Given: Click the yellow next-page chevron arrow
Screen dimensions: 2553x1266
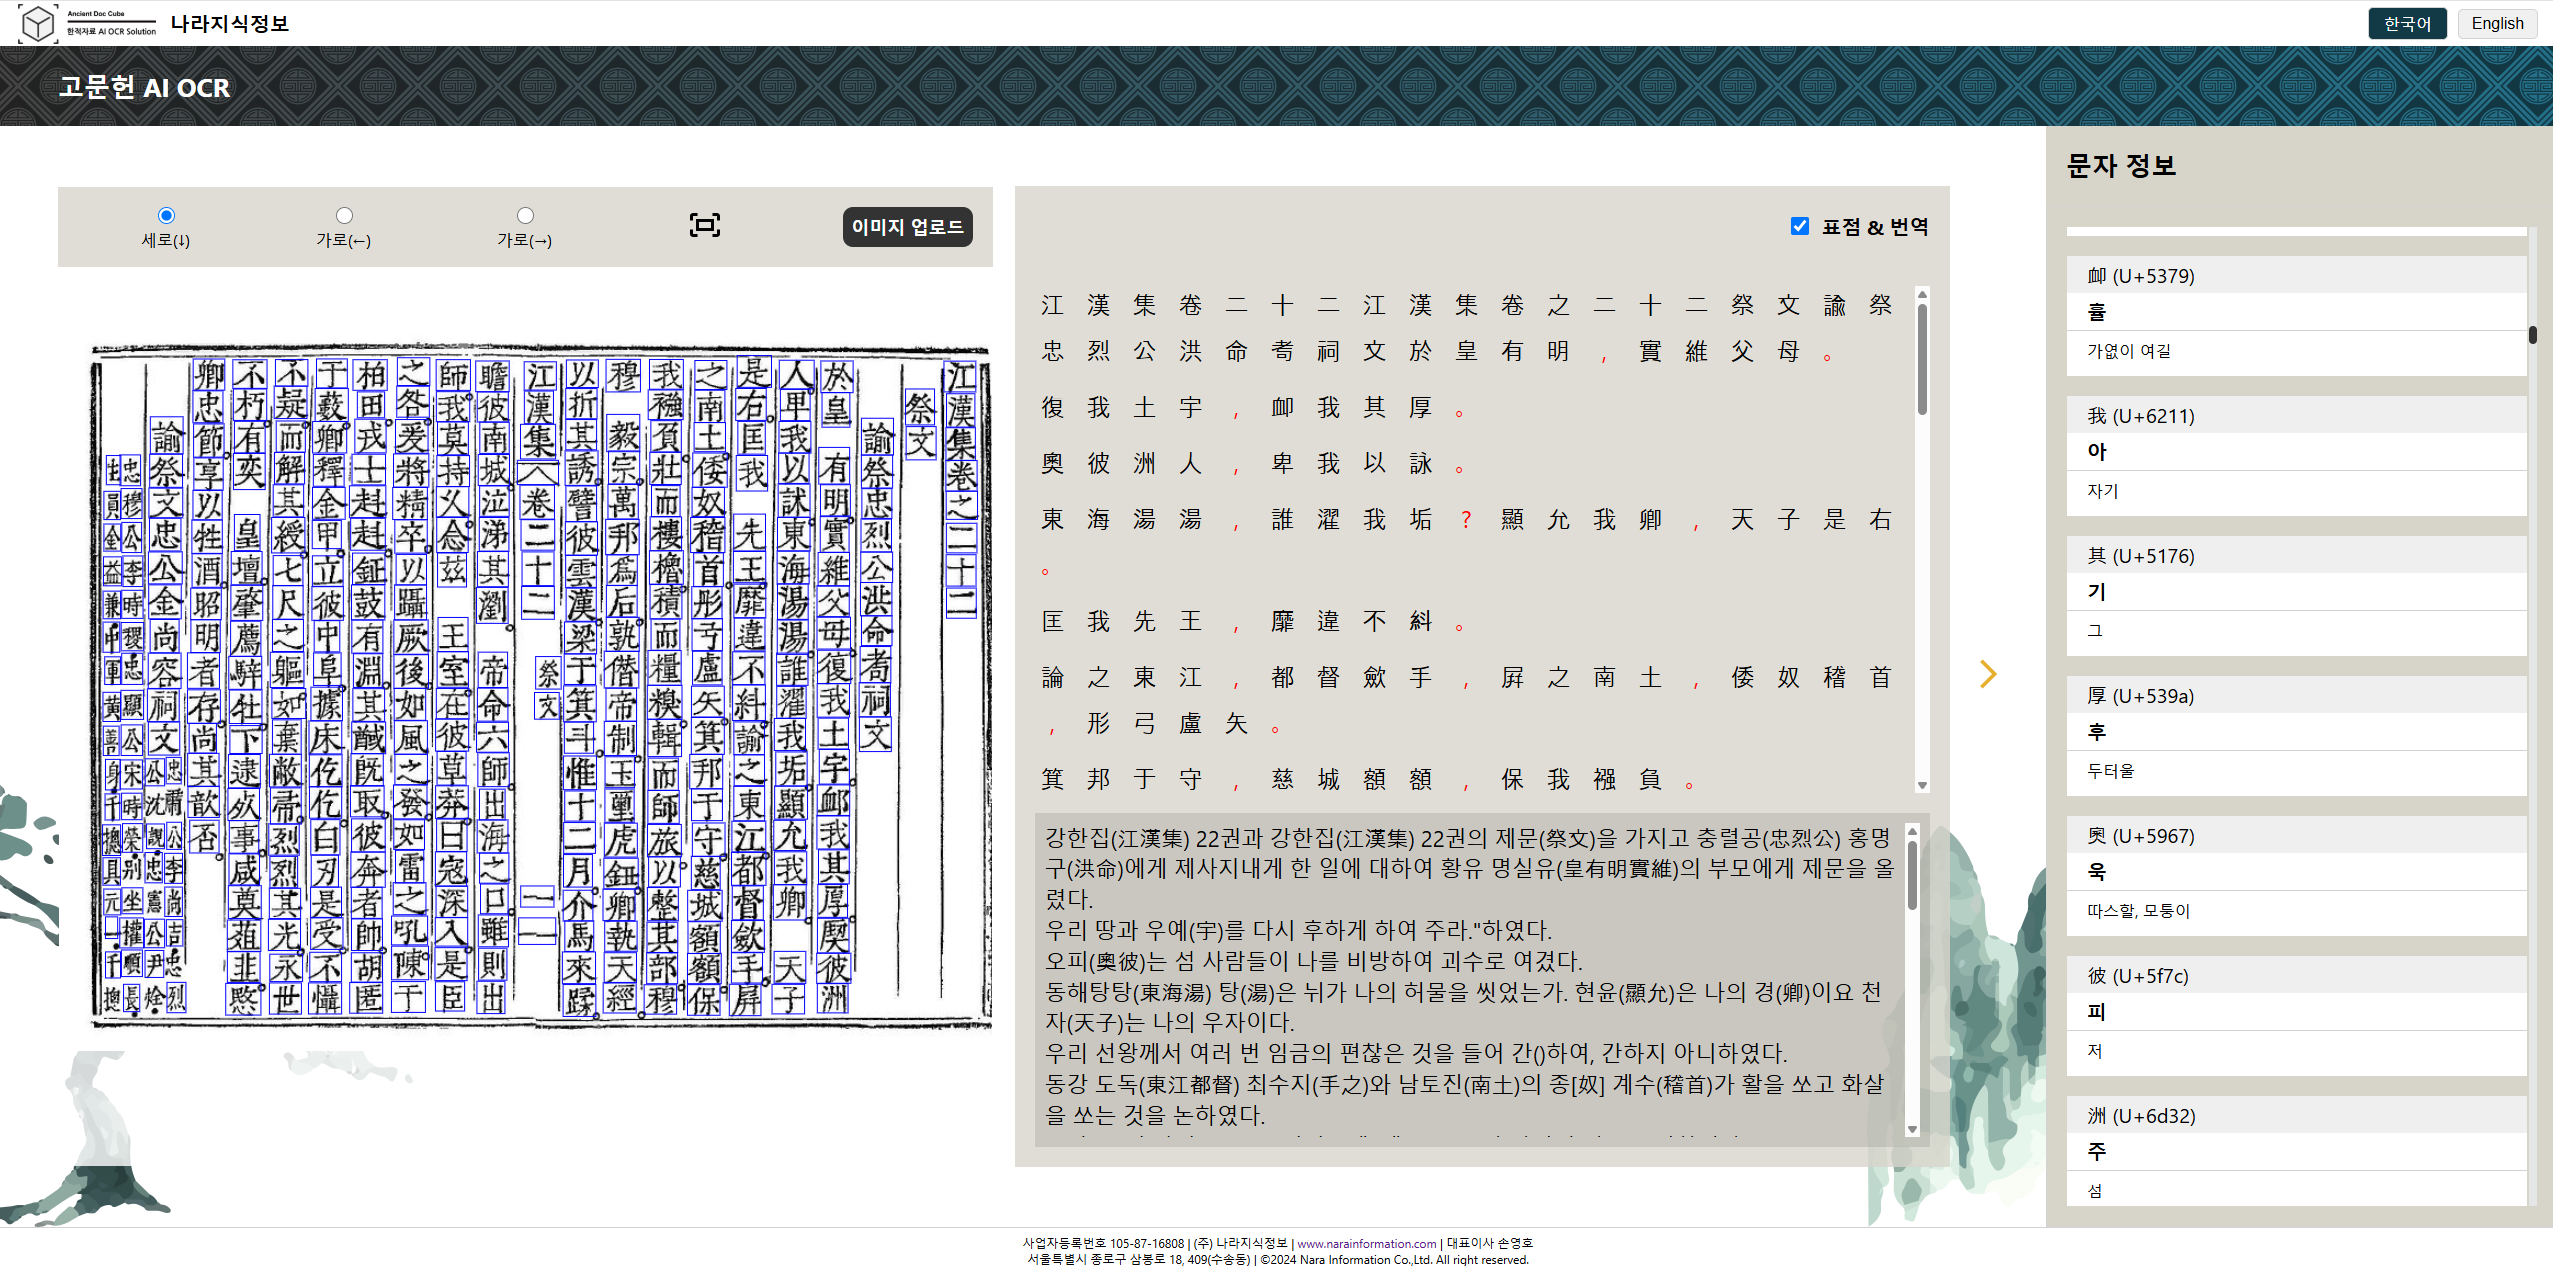Looking at the screenshot, I should (1987, 674).
